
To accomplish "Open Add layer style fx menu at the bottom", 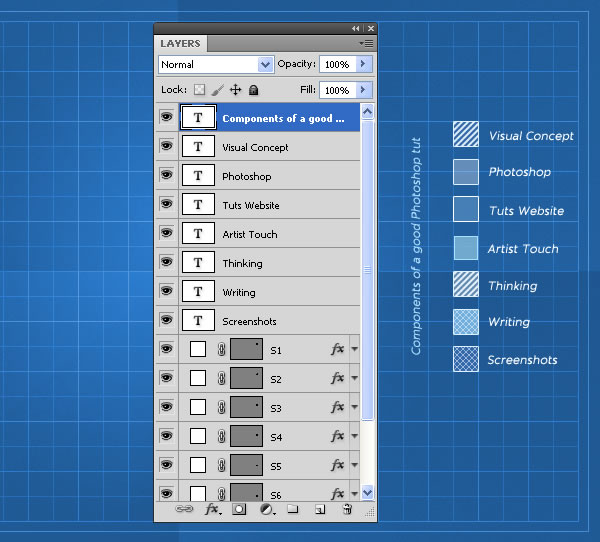I will pyautogui.click(x=212, y=509).
